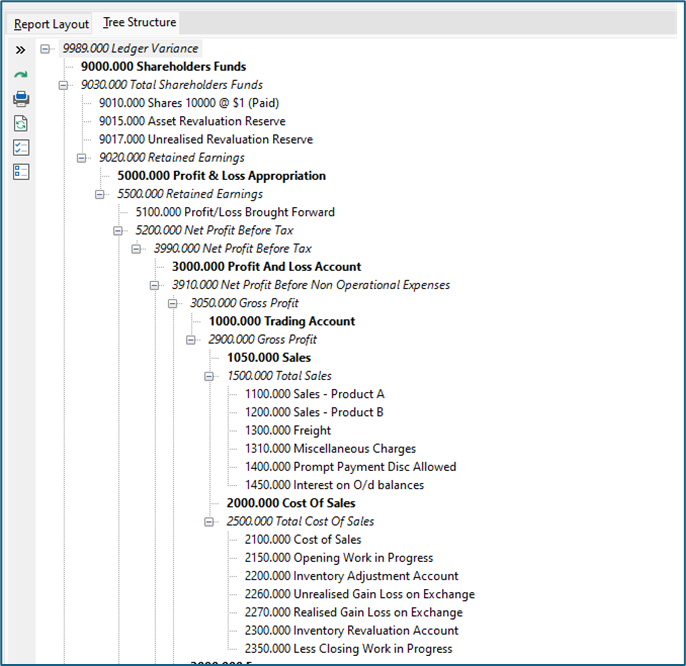Select 1500.000 Total Sales row
The height and width of the screenshot is (666, 686).
coord(280,376)
